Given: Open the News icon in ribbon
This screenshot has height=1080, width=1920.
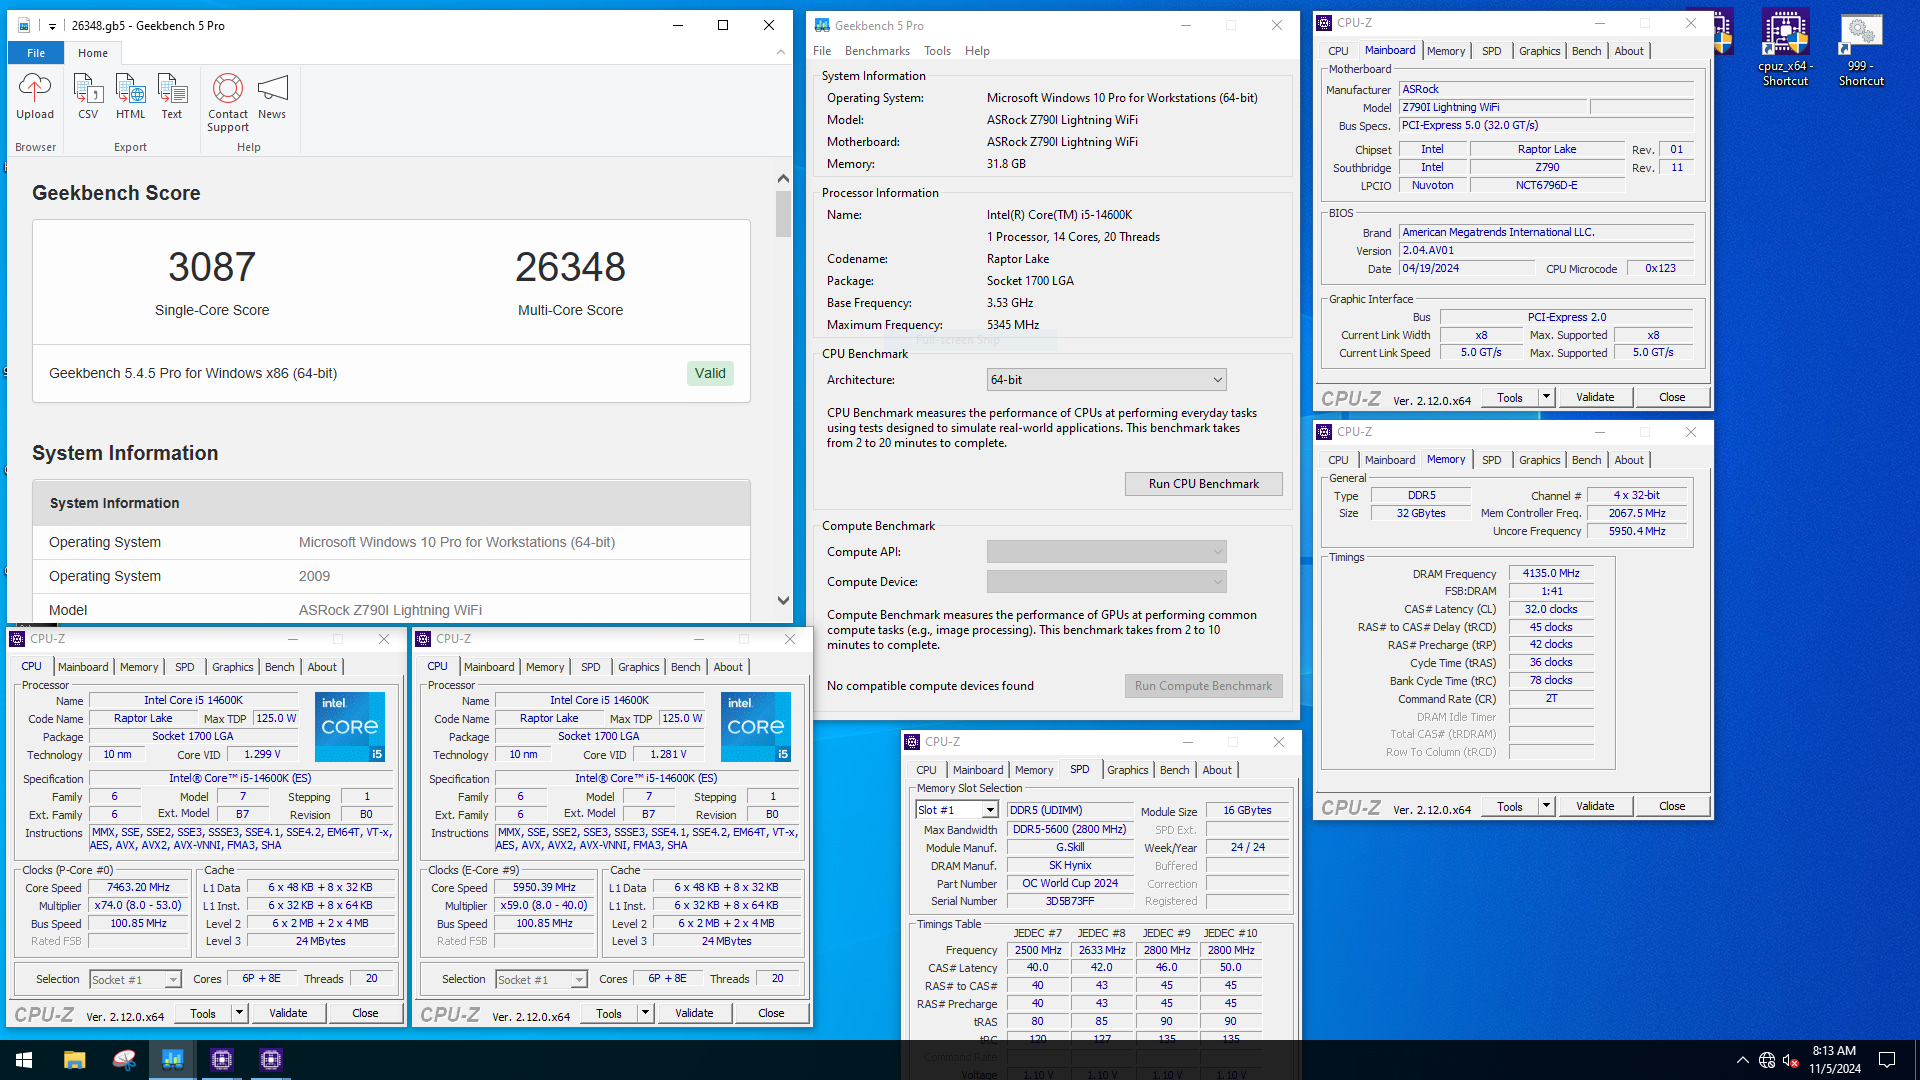Looking at the screenshot, I should (x=272, y=97).
